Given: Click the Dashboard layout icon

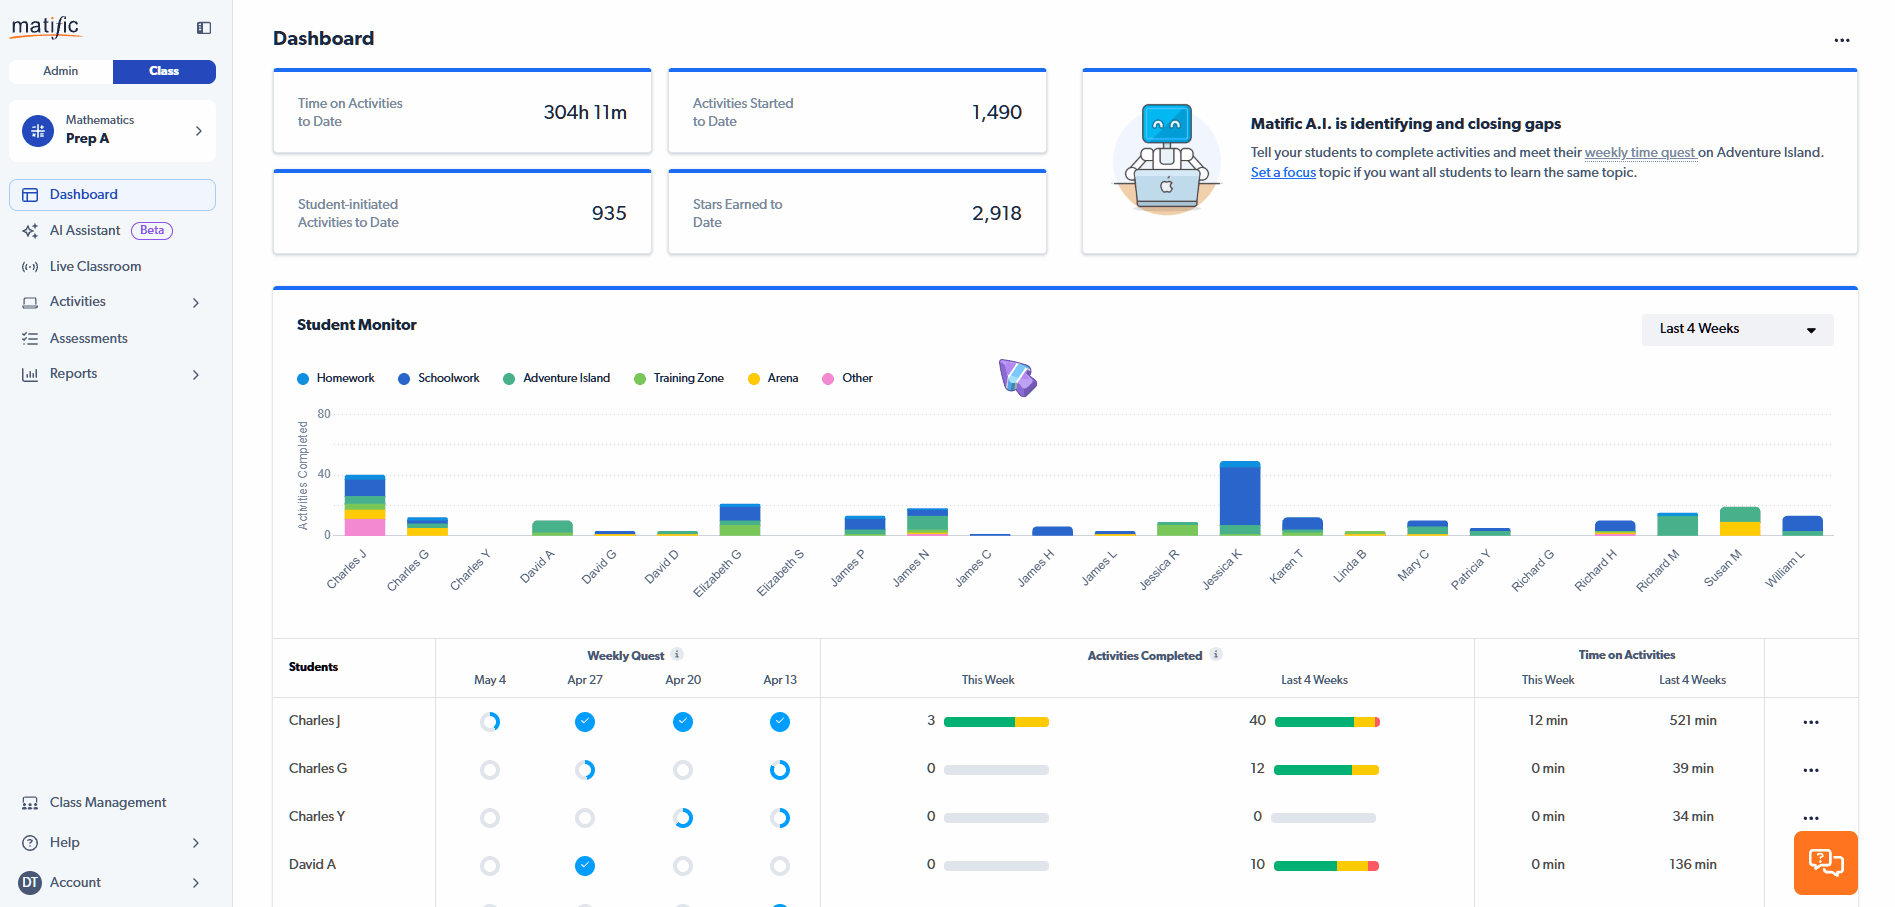Looking at the screenshot, I should pyautogui.click(x=30, y=195).
